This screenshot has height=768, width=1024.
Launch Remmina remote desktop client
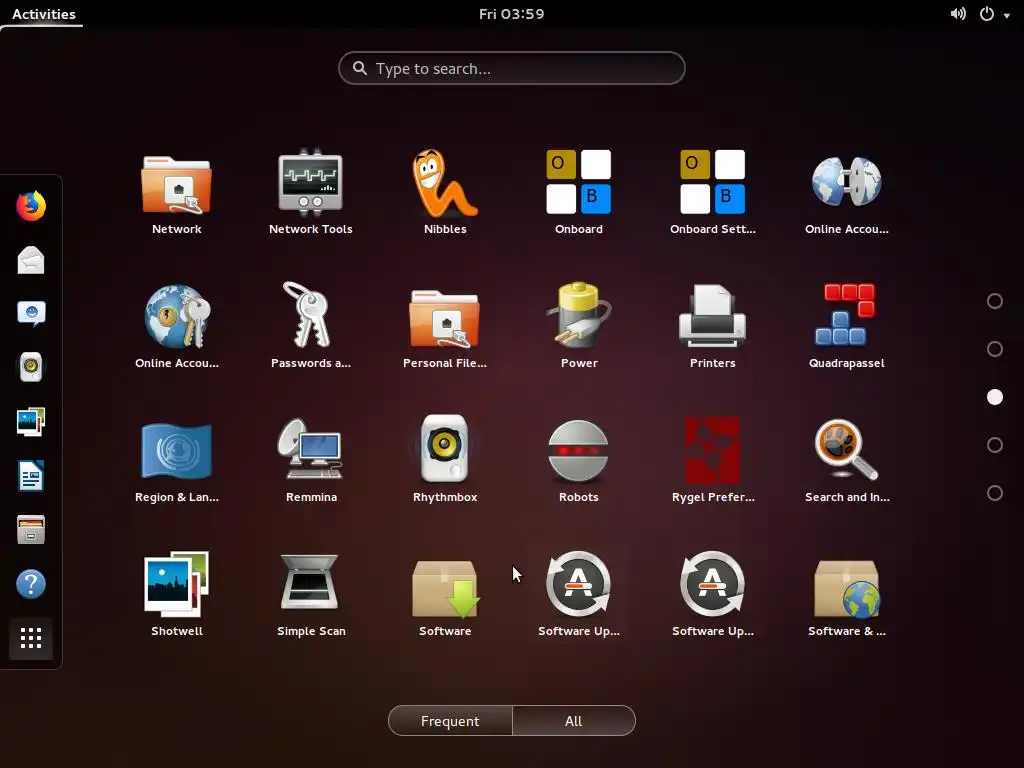coord(310,460)
